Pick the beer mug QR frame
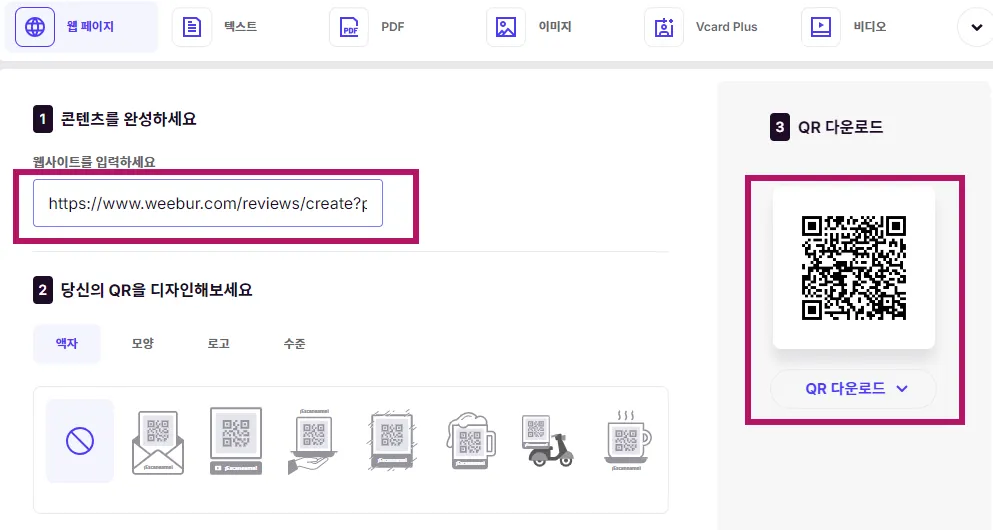 click(471, 441)
